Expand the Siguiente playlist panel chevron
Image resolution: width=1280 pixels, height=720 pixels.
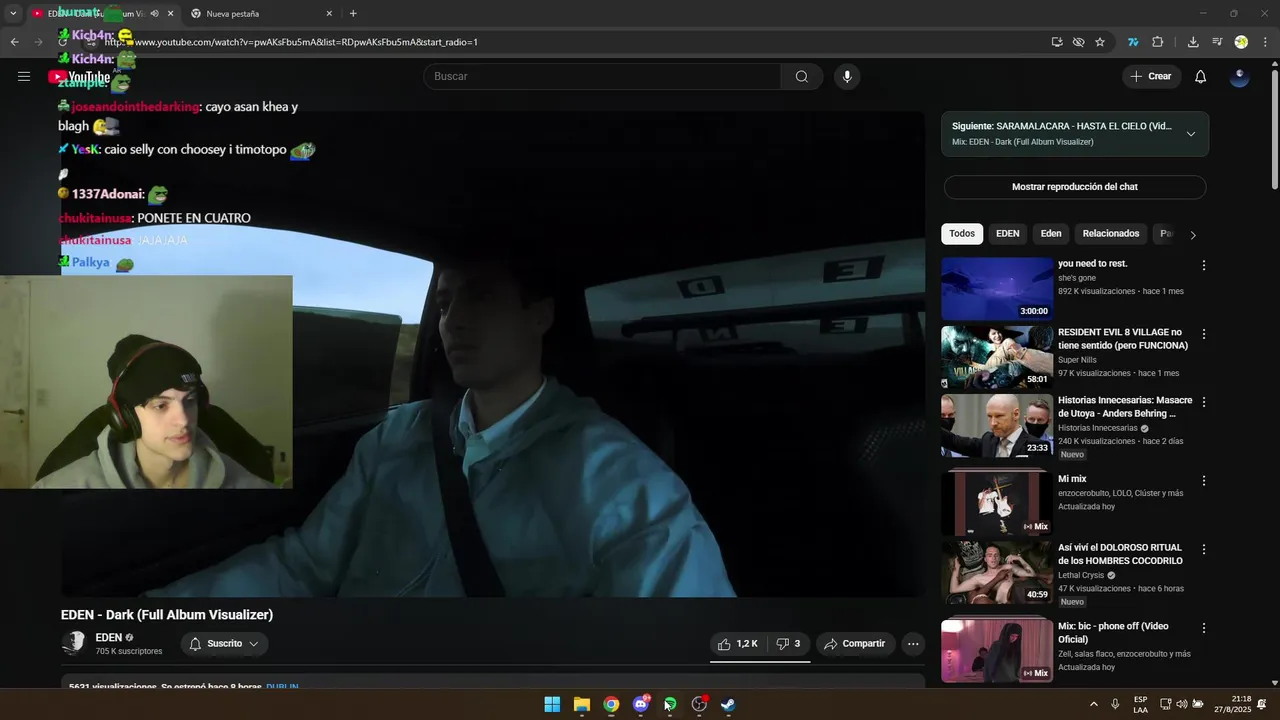pyautogui.click(x=1191, y=134)
